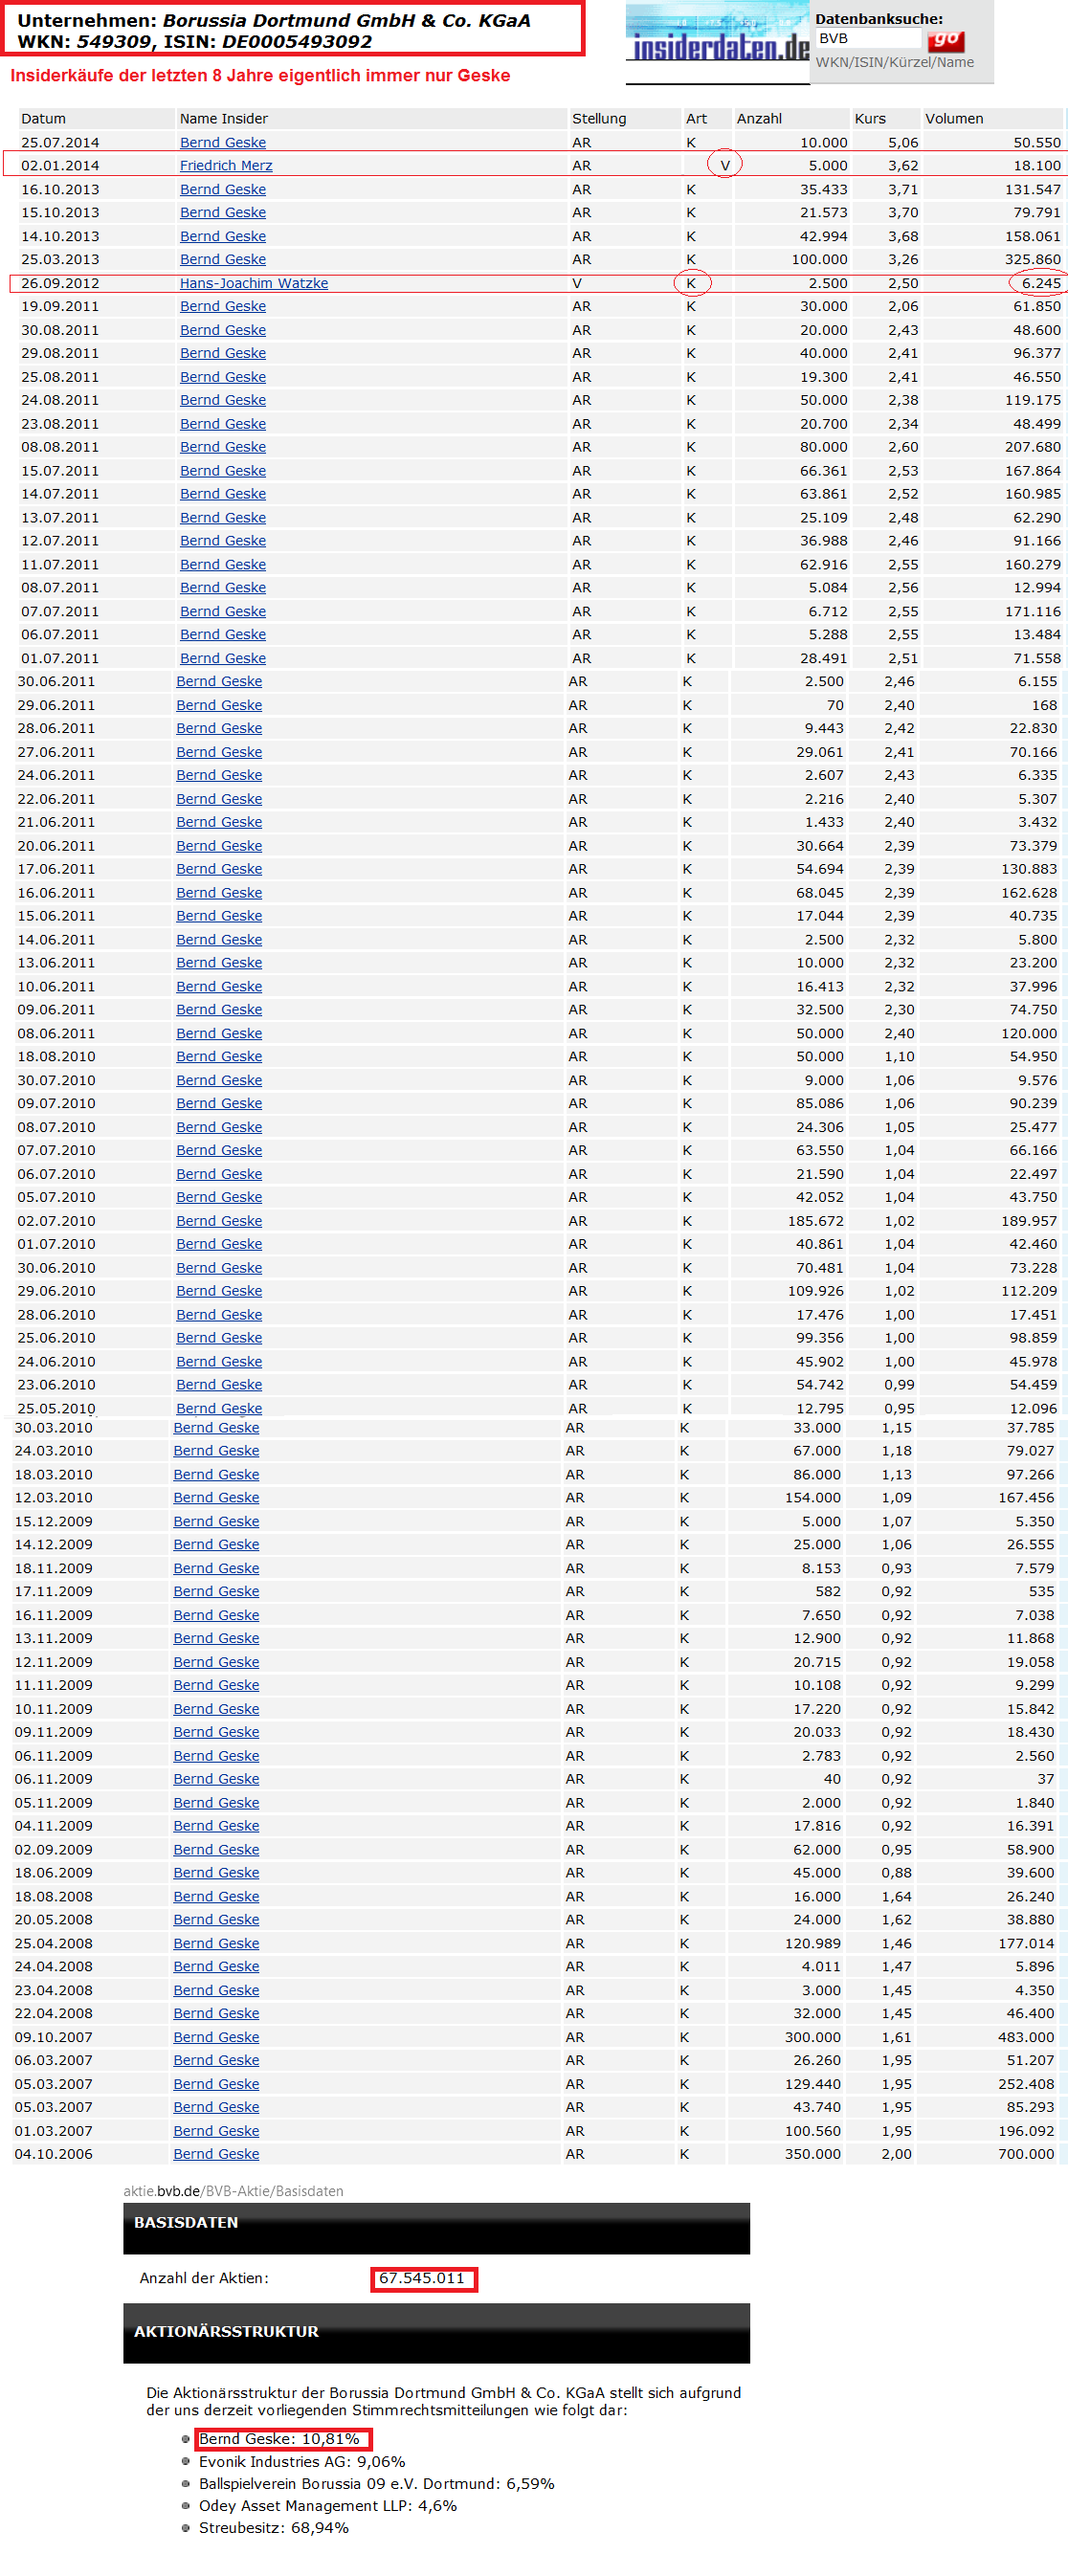Select the date cell 29.06.2010
The width and height of the screenshot is (1068, 2576).
pos(56,1291)
